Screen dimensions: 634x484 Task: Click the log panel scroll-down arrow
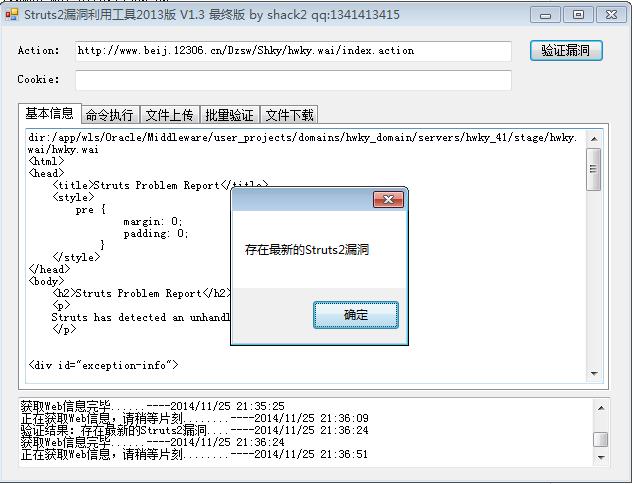[x=601, y=458]
